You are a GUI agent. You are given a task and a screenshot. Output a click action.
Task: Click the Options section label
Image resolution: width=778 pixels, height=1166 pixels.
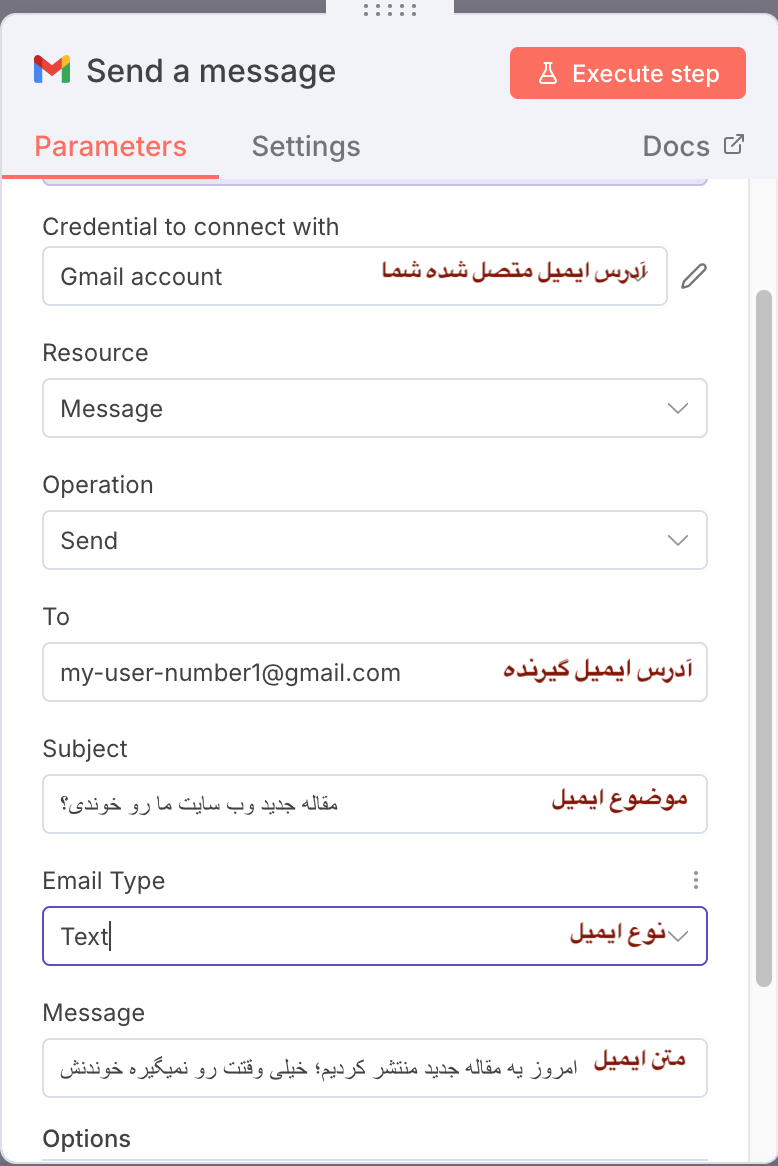pyautogui.click(x=87, y=1138)
